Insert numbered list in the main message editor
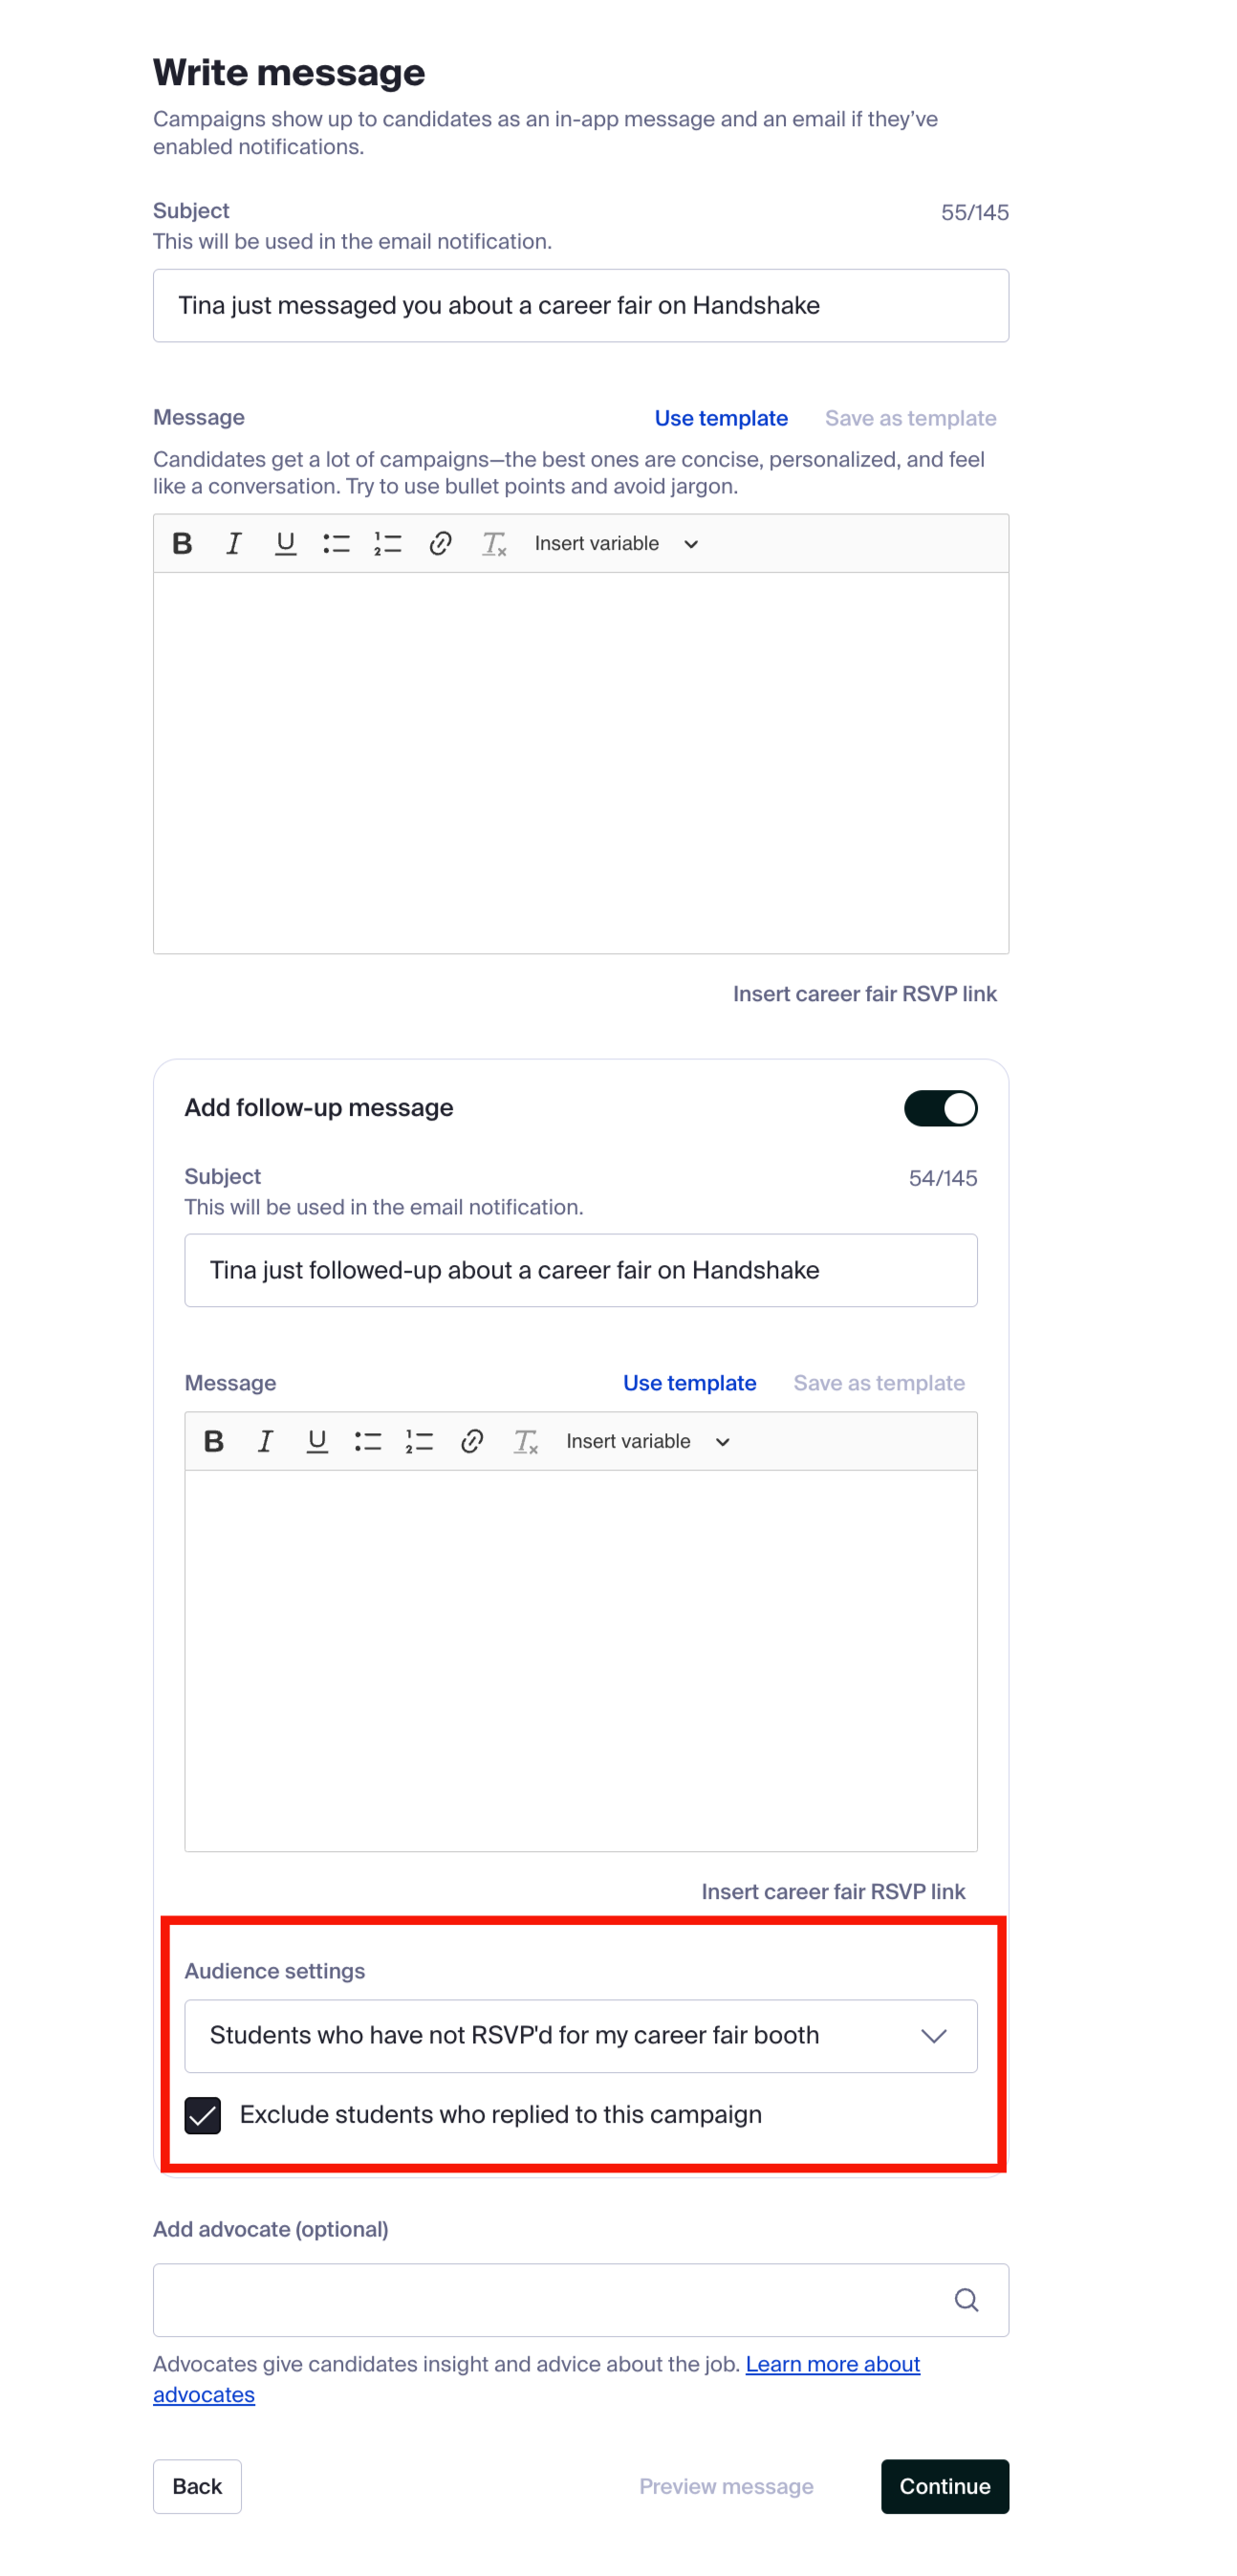1237x2576 pixels. pyautogui.click(x=388, y=543)
